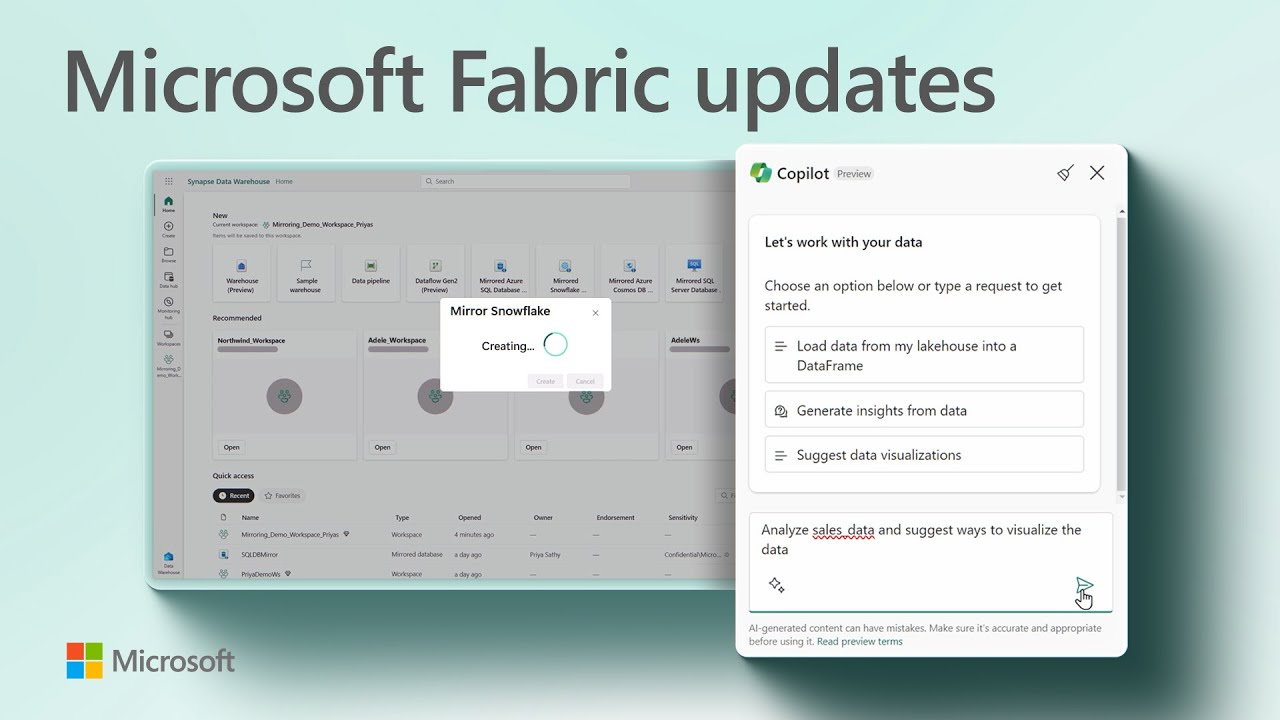Open the Read preview terms link
The height and width of the screenshot is (720, 1280).
[x=859, y=642]
